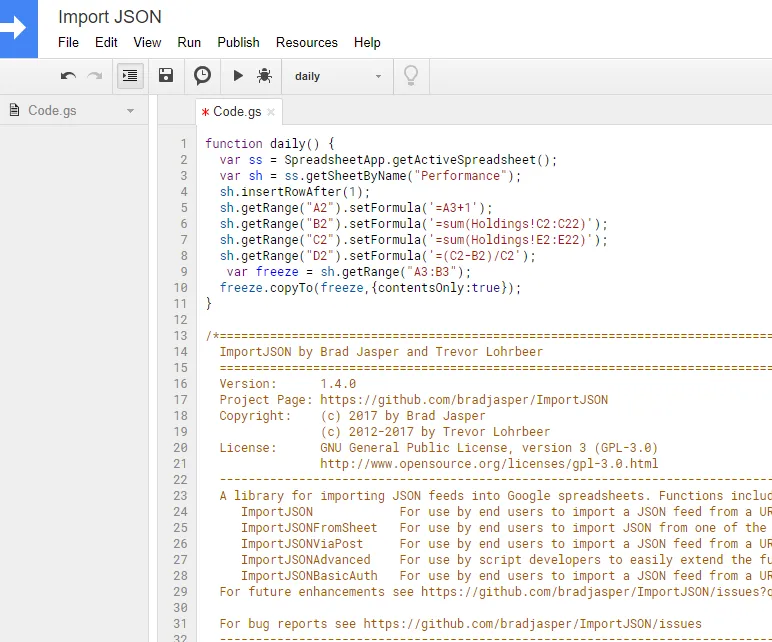Click the 'For future enhancements' comment line
The height and width of the screenshot is (642, 772).
pos(496,592)
